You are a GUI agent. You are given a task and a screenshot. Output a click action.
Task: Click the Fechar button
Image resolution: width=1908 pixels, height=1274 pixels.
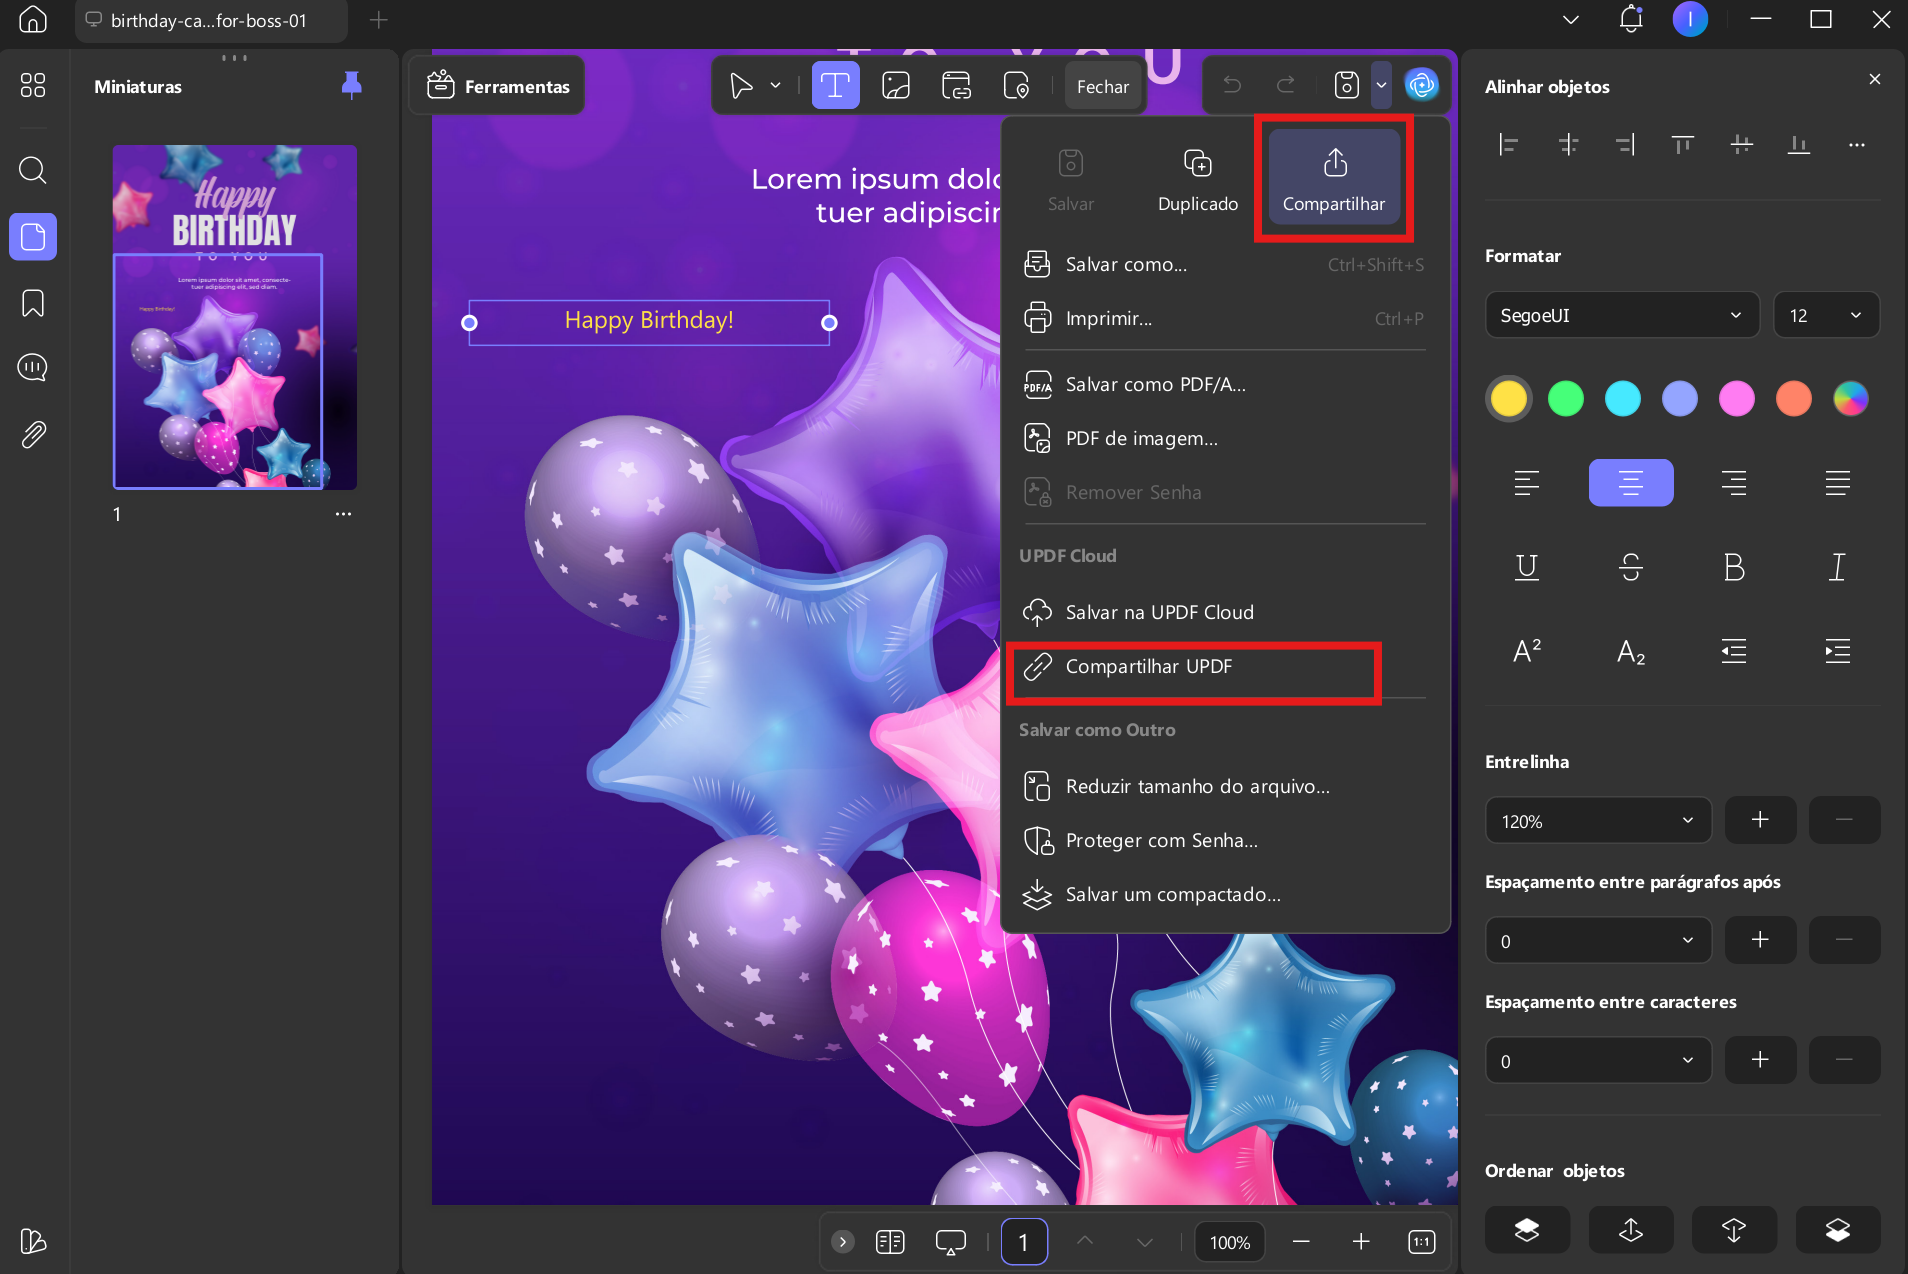(x=1102, y=86)
